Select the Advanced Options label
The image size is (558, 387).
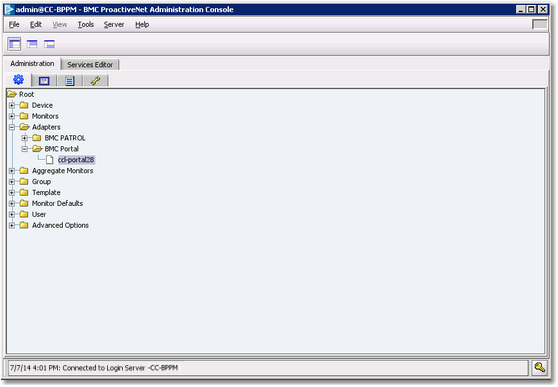pyautogui.click(x=60, y=225)
